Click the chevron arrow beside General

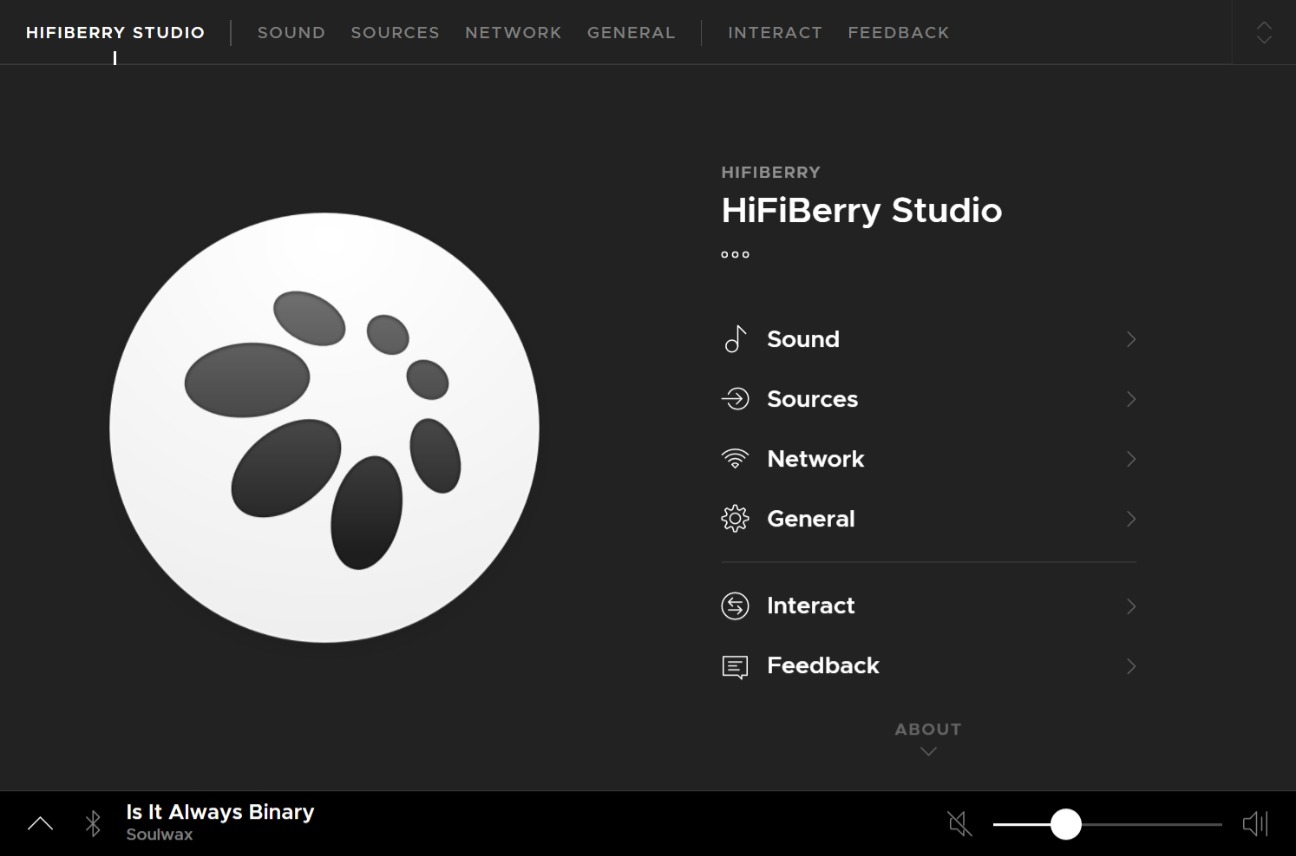[1131, 519]
